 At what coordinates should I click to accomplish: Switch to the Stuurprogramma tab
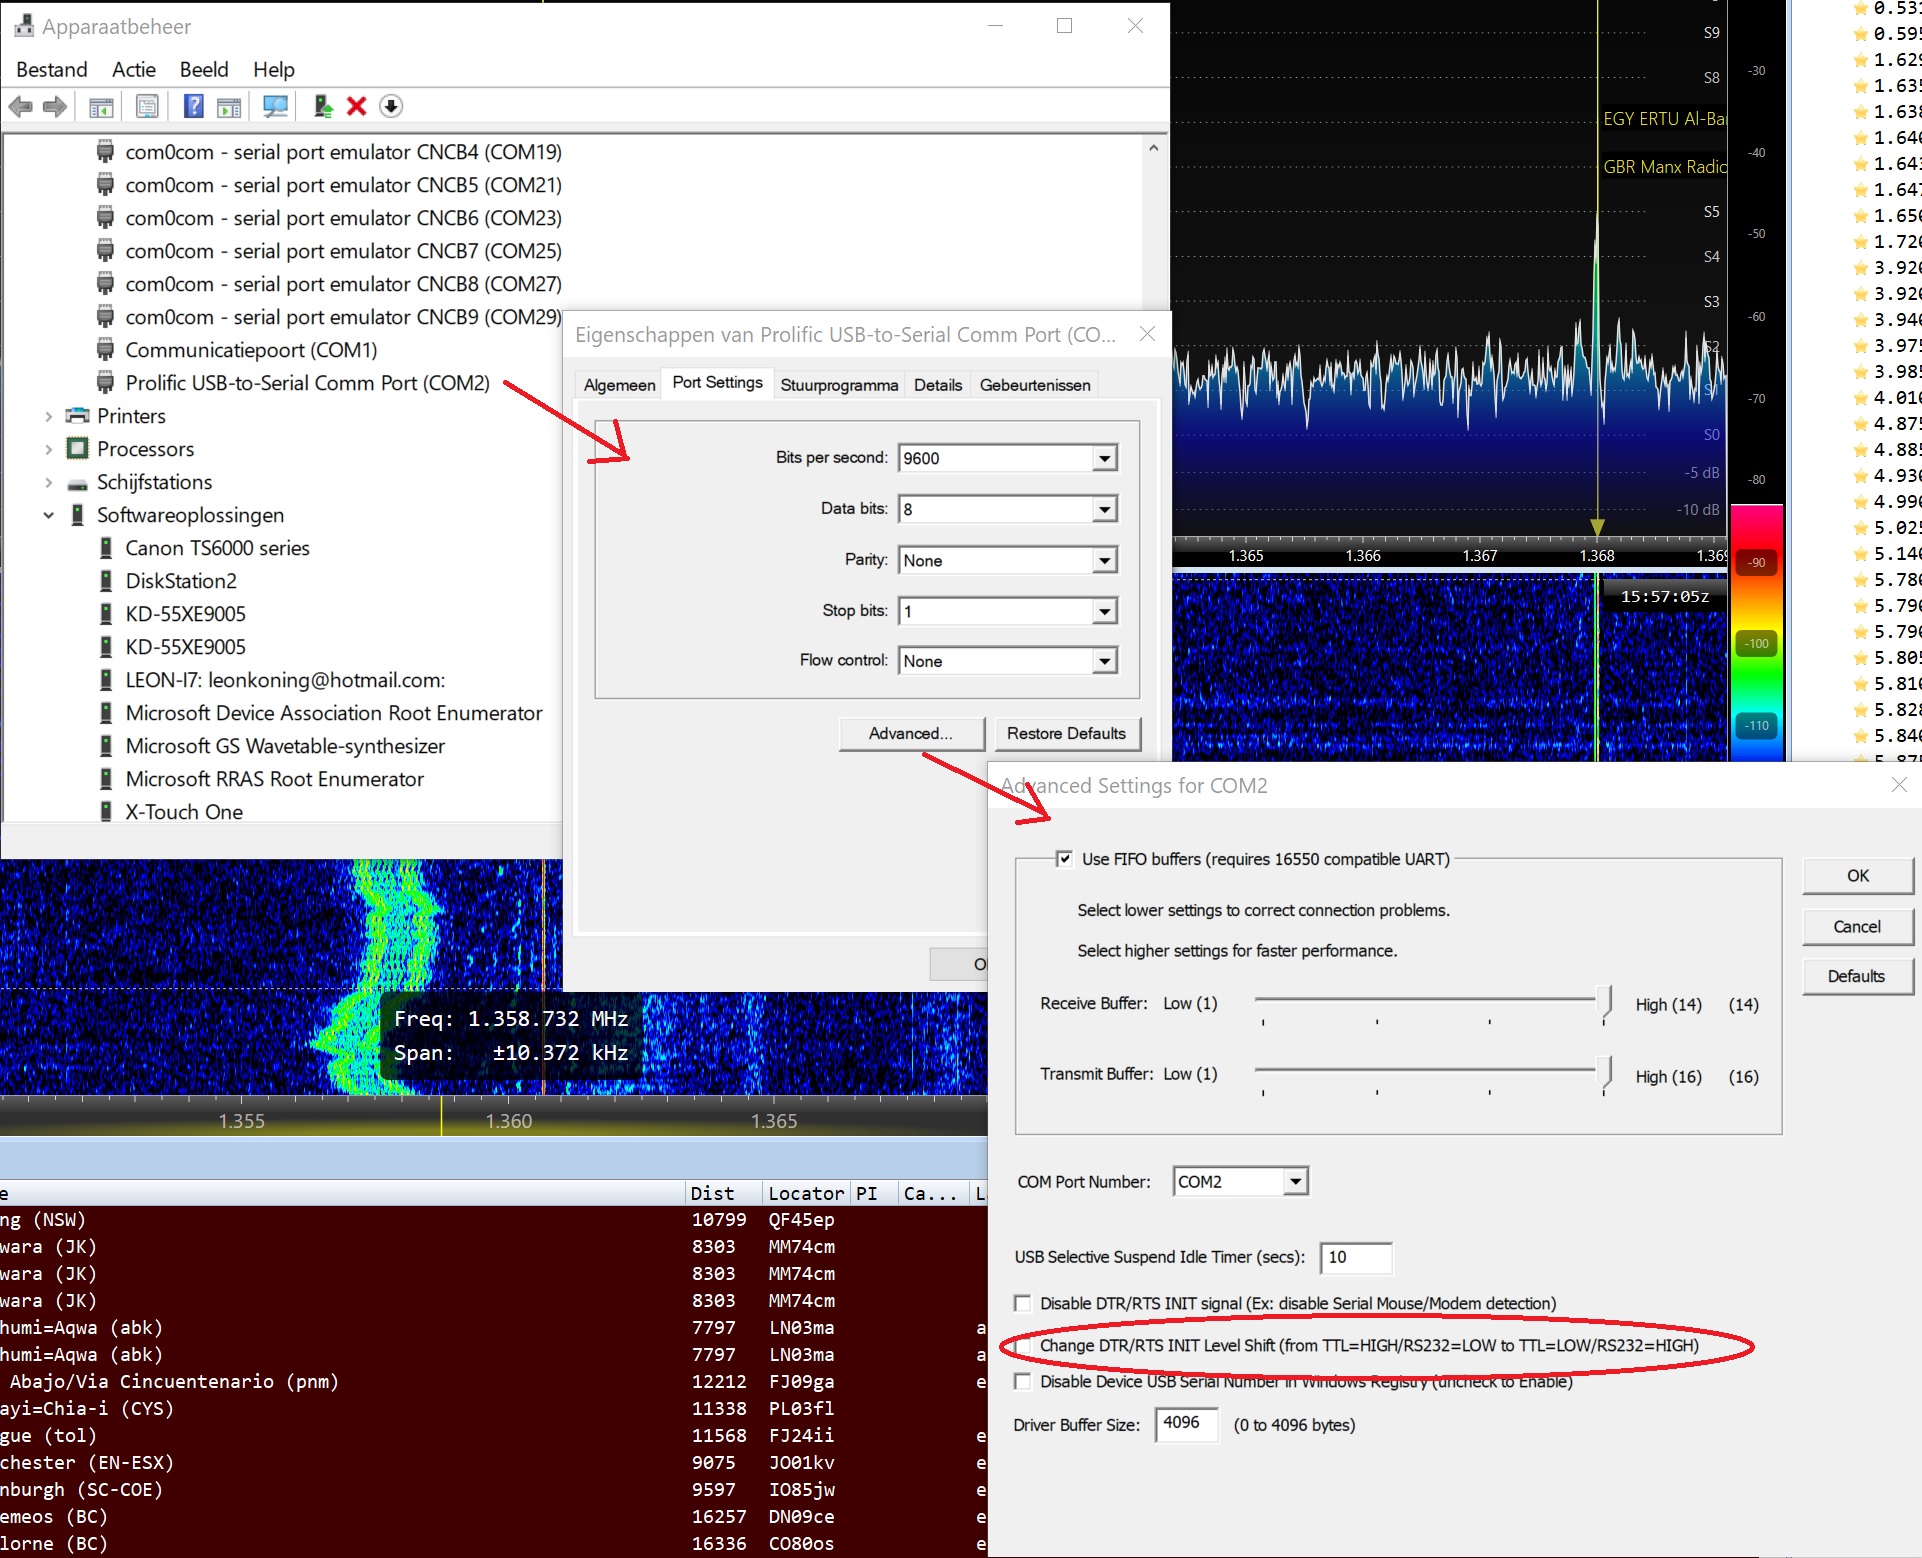838,385
